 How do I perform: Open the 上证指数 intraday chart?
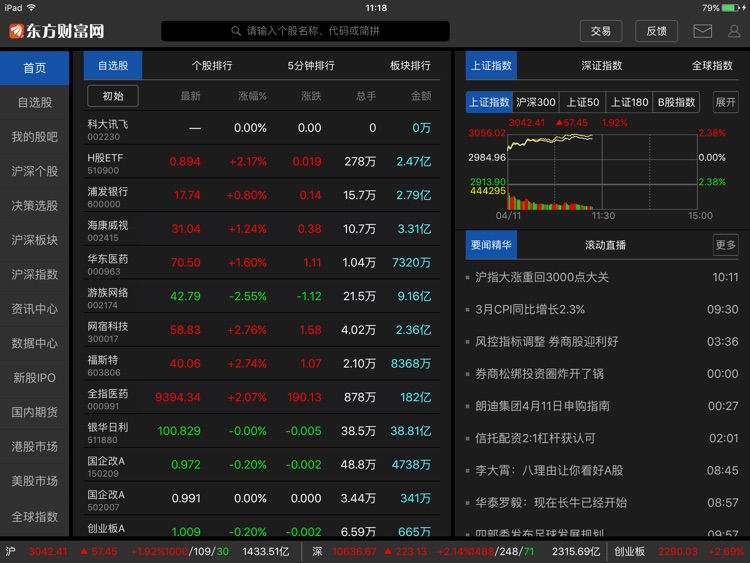pyautogui.click(x=602, y=172)
